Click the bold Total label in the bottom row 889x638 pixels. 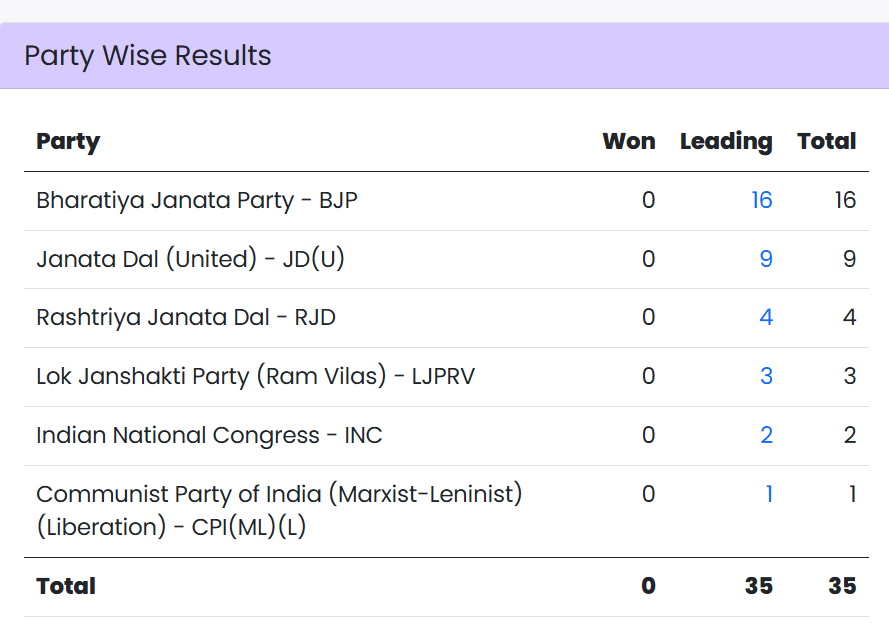pyautogui.click(x=66, y=586)
